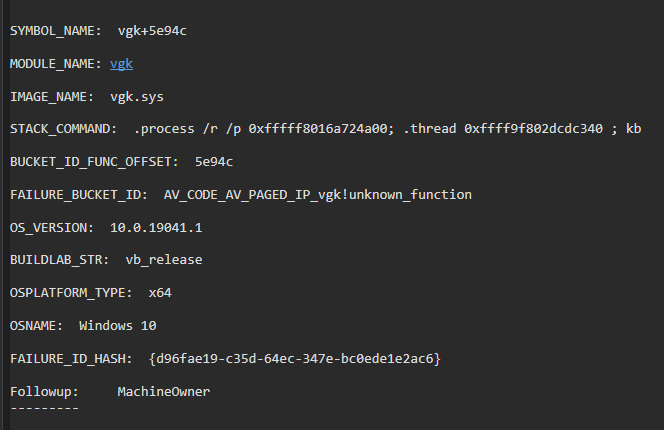Click the x64 platform type value
Viewport: 664px width, 430px height.
click(x=160, y=293)
